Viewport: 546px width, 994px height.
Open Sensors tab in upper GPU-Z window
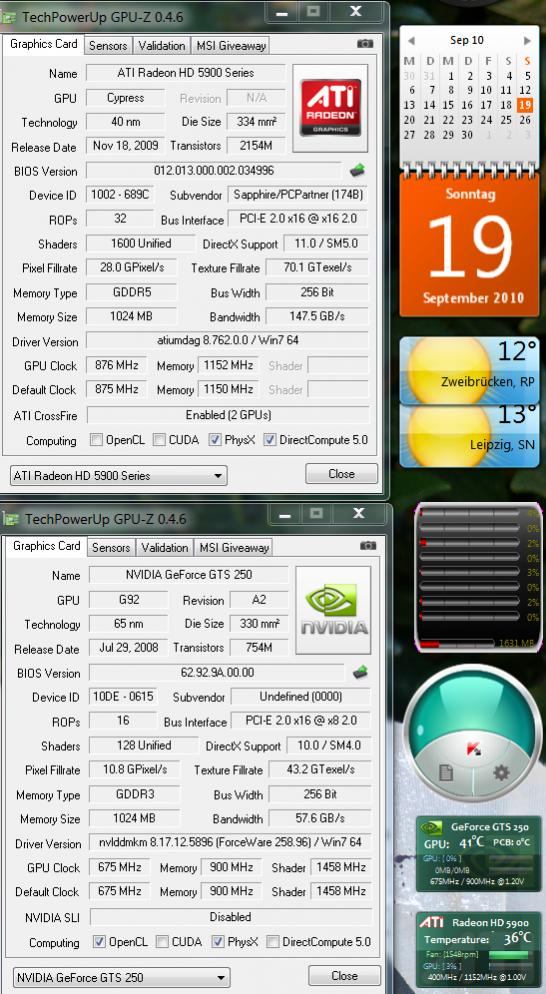108,46
